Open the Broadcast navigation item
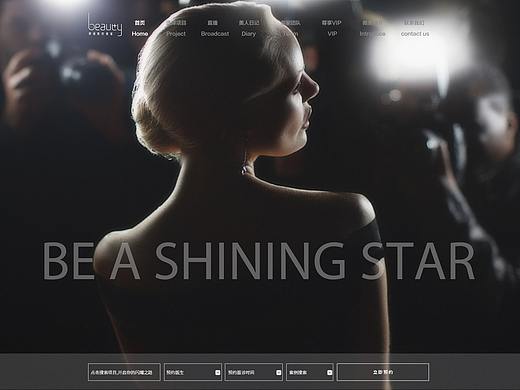Image resolution: width=520 pixels, height=390 pixels. 215,28
